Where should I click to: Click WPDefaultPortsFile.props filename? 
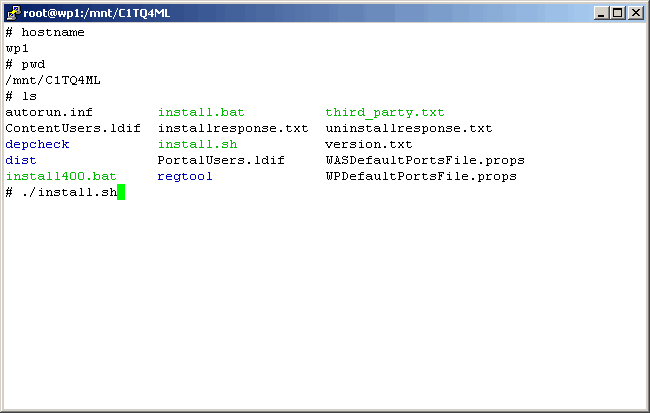tap(421, 177)
